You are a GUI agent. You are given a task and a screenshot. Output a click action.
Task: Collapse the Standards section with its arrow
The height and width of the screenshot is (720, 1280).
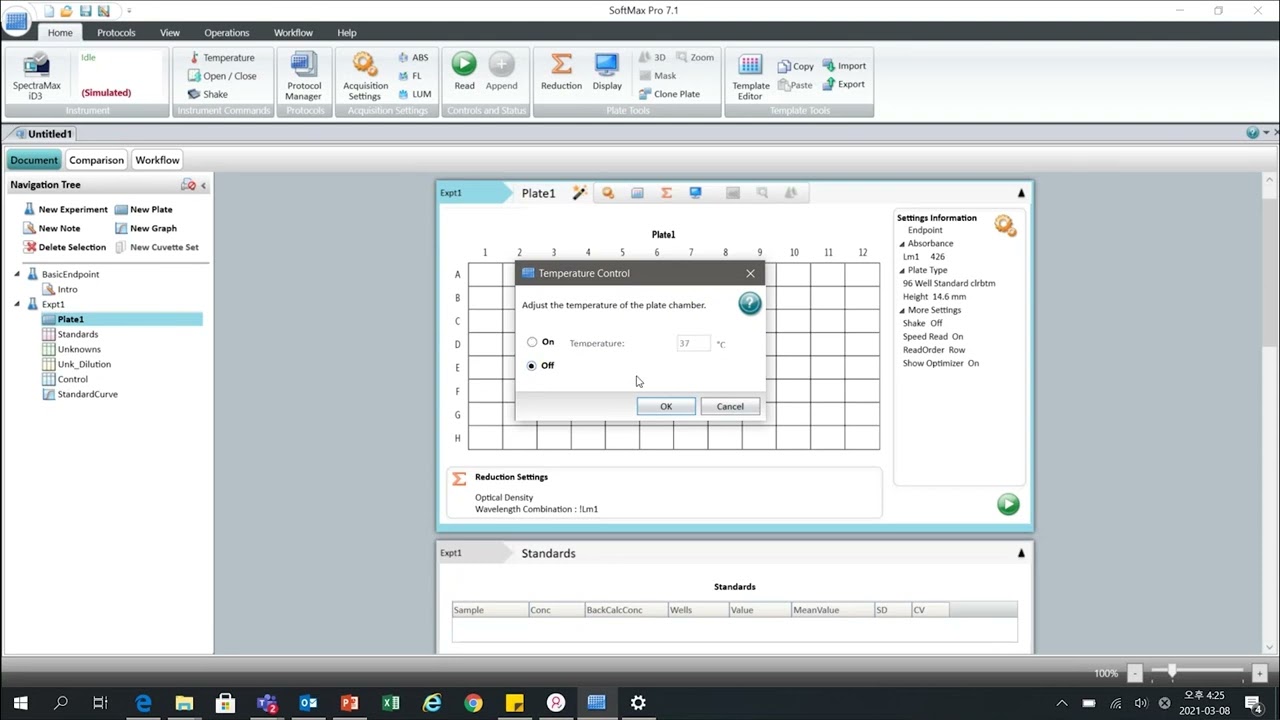(1021, 553)
